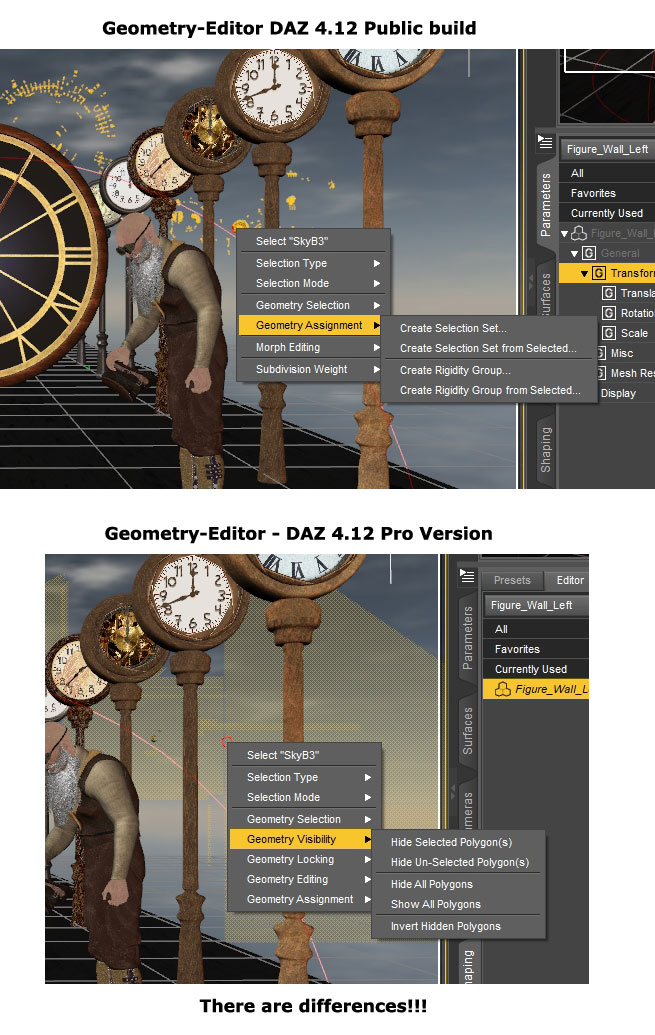
Task: Click the G icon beside Transforms
Action: pos(599,273)
